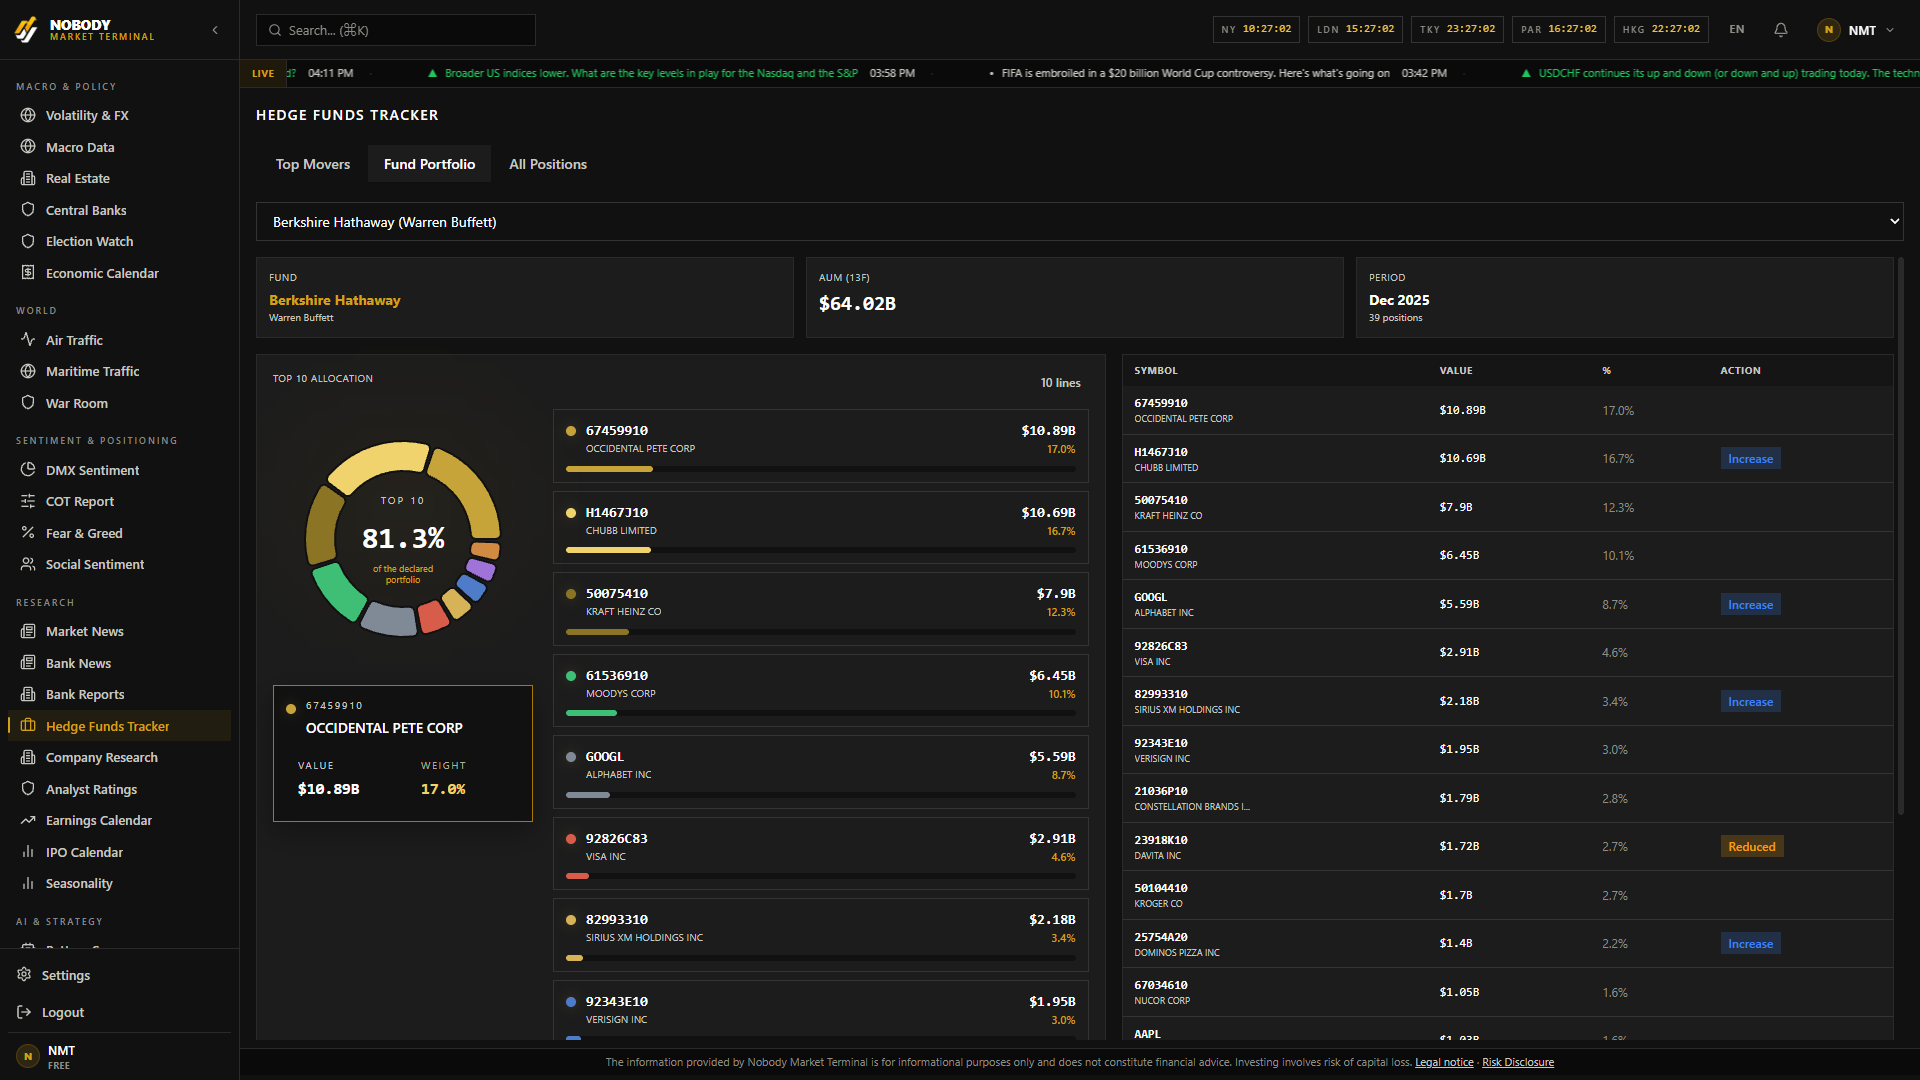This screenshot has height=1080, width=1920.
Task: Click the FIFA World Cup news headline
Action: (x=1196, y=73)
